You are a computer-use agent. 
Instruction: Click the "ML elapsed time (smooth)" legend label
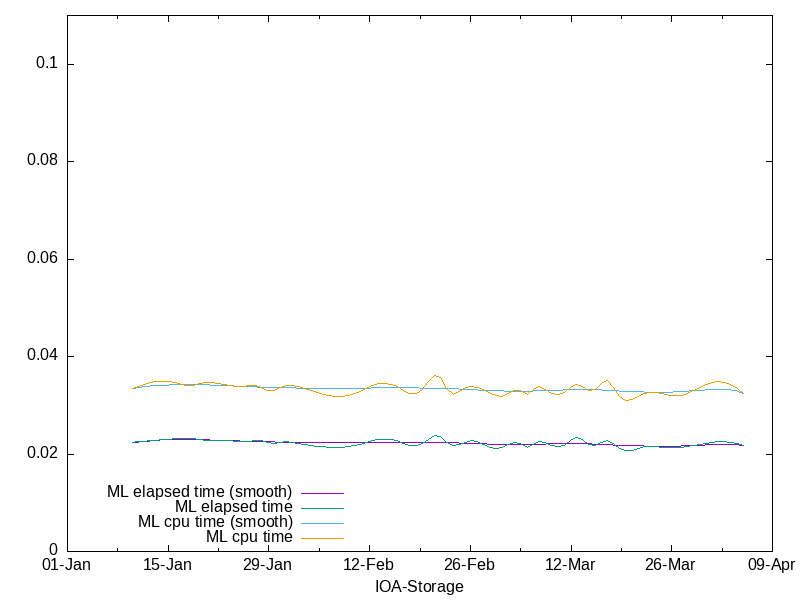tap(199, 492)
